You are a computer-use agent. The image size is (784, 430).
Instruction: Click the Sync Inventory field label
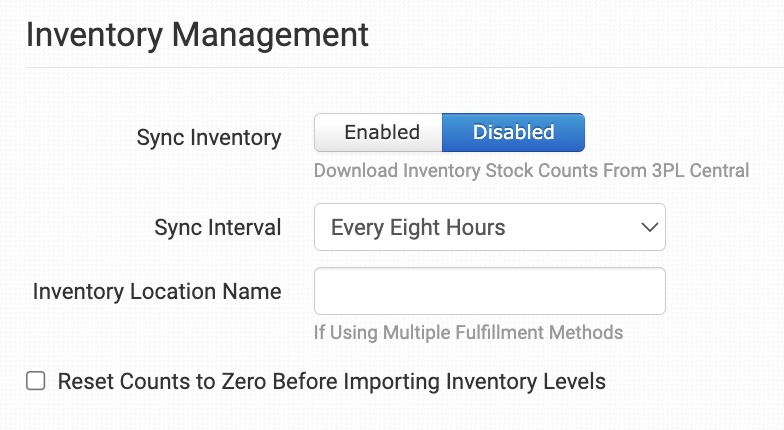pos(208,138)
